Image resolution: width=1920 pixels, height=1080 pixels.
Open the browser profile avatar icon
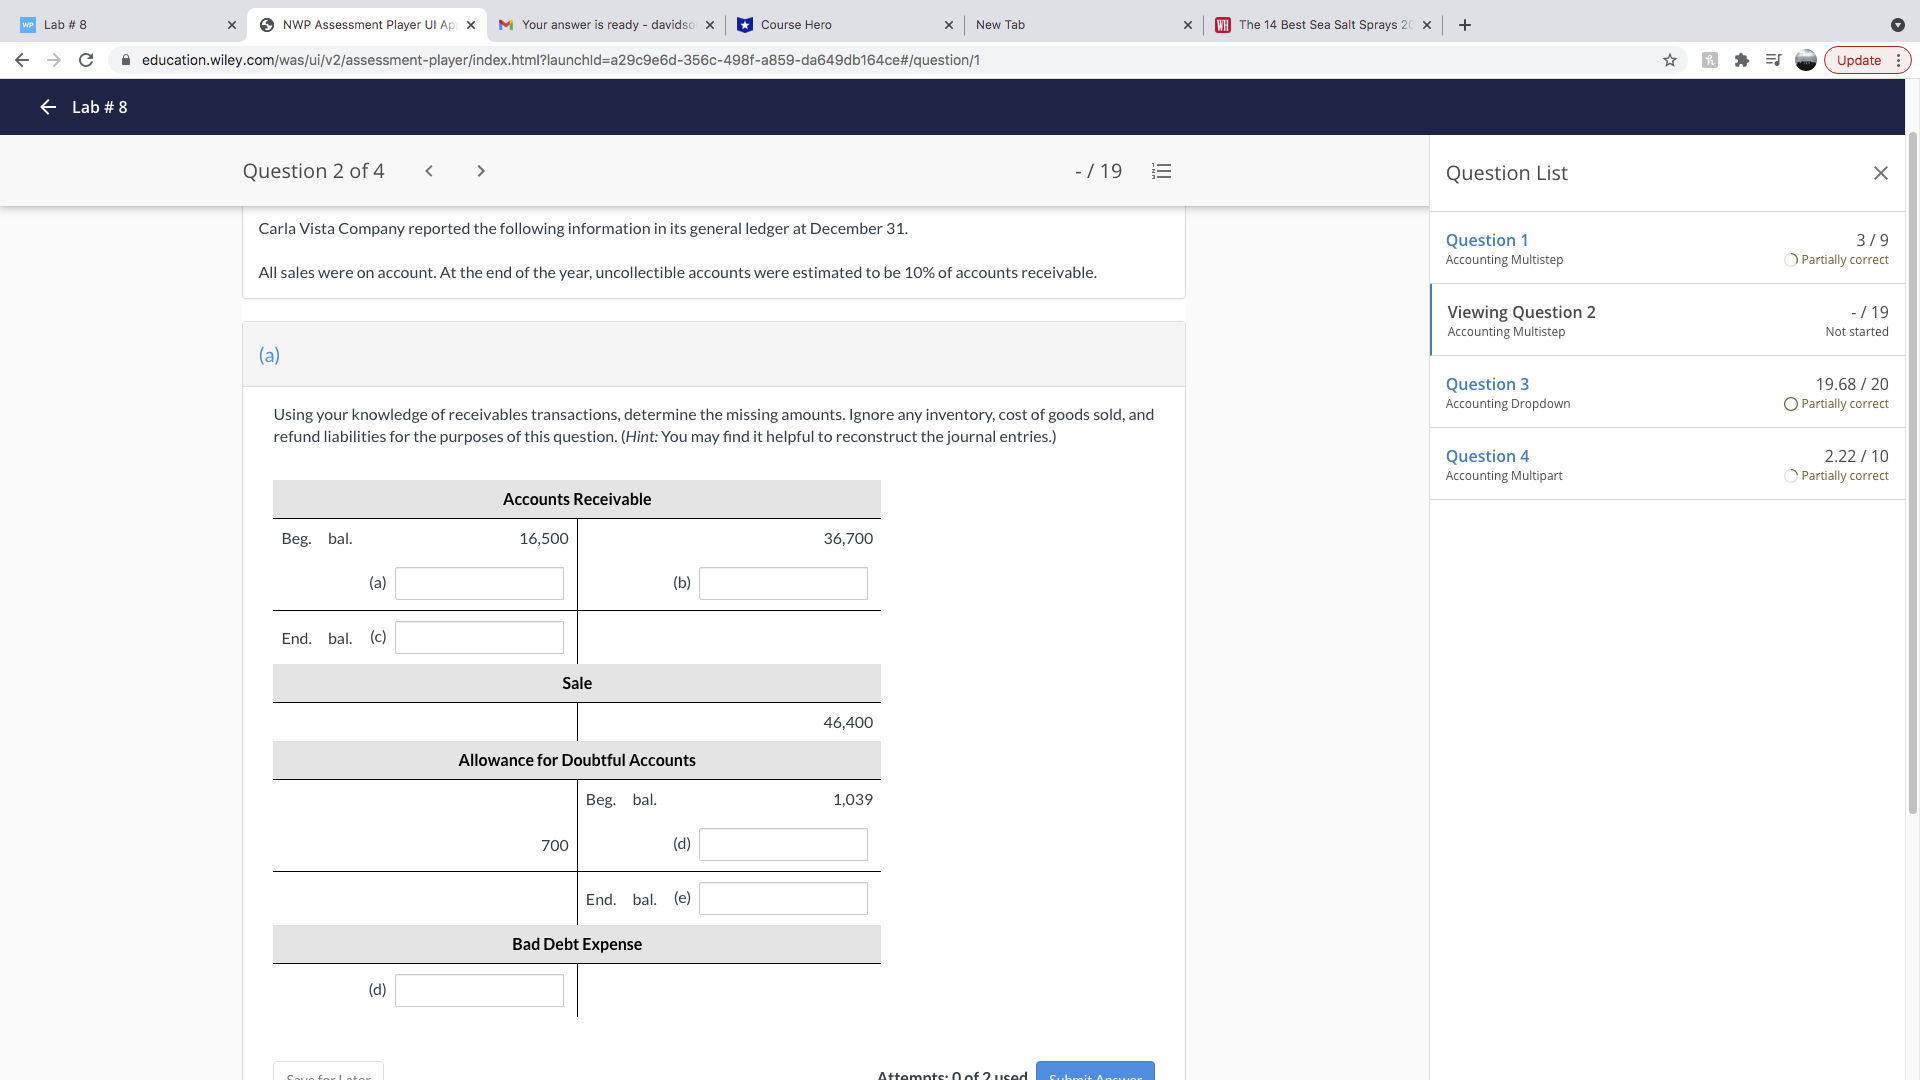[1806, 60]
